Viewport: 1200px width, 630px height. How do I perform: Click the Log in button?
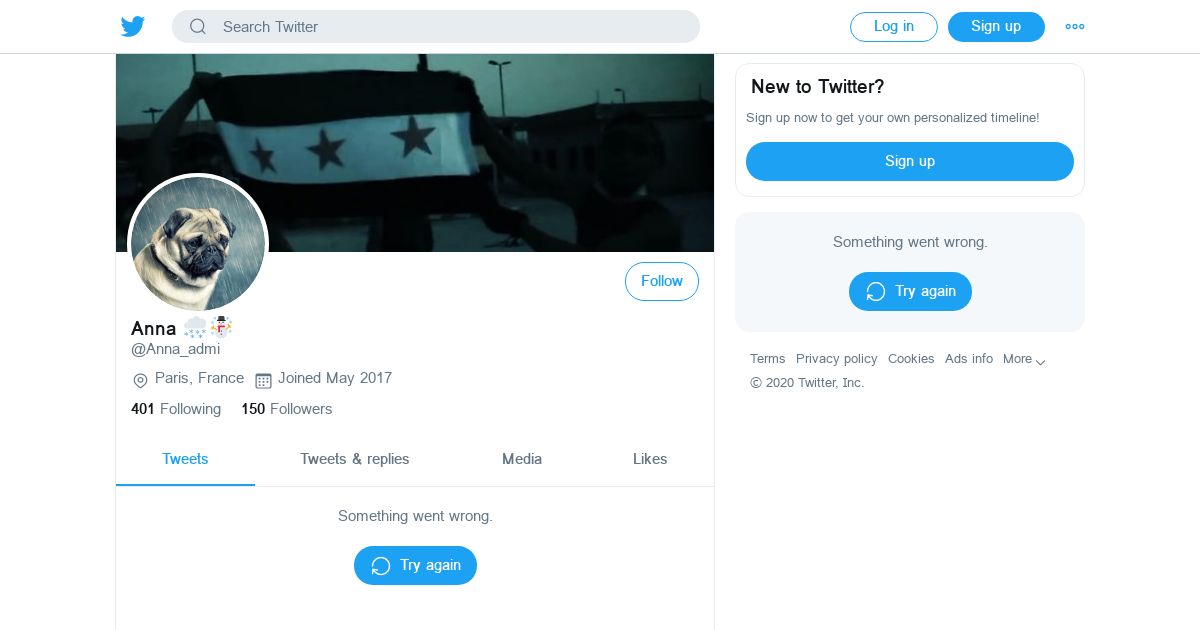(894, 27)
